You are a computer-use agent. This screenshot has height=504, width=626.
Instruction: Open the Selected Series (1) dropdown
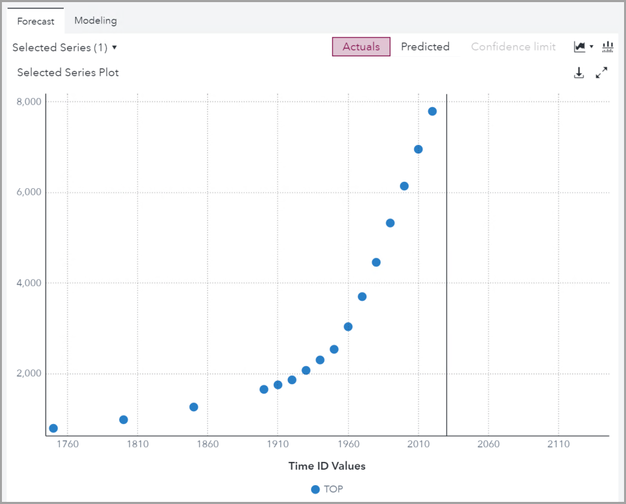pos(65,47)
